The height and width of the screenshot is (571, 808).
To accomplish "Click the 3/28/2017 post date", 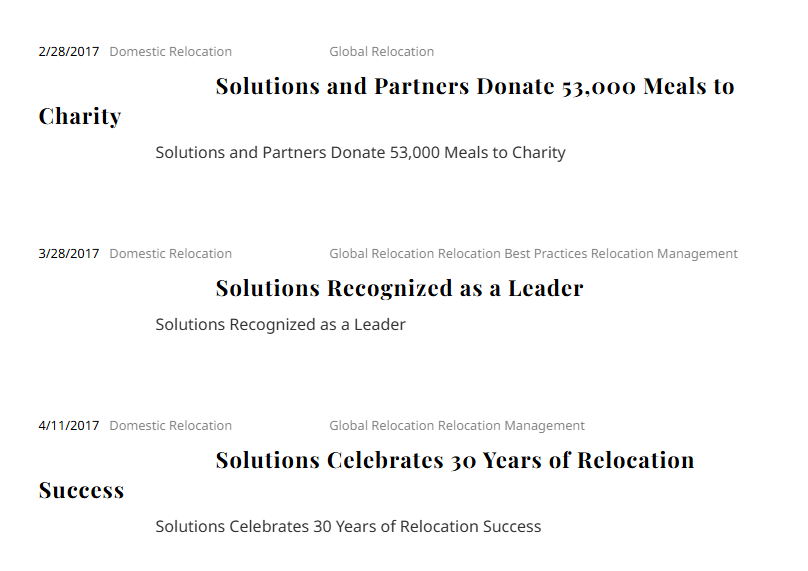I will pos(69,254).
